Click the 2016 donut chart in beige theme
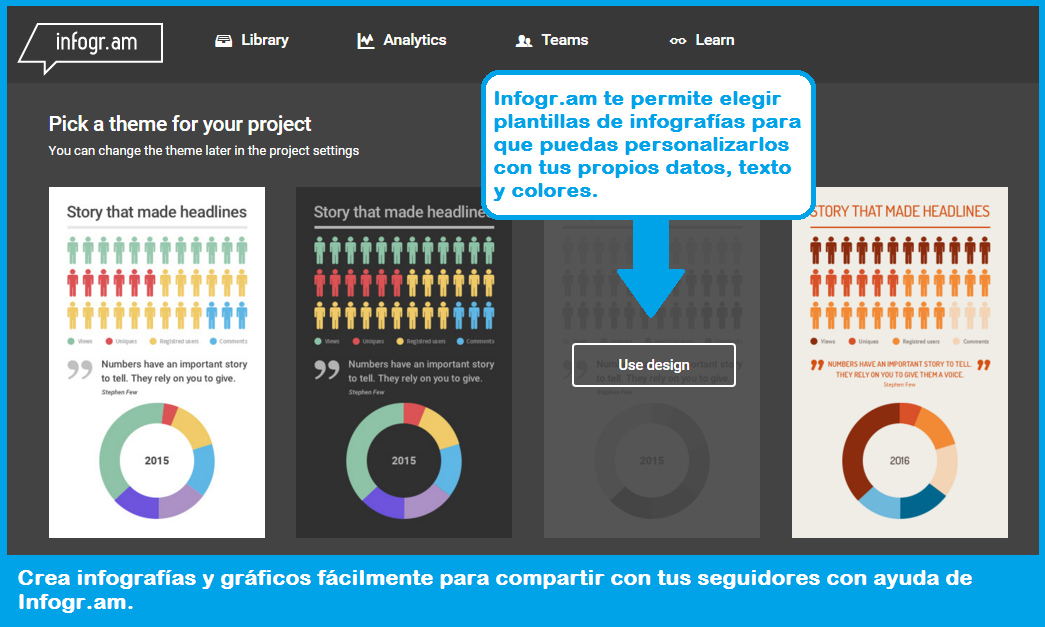Screen dimensions: 1045x627 899,461
